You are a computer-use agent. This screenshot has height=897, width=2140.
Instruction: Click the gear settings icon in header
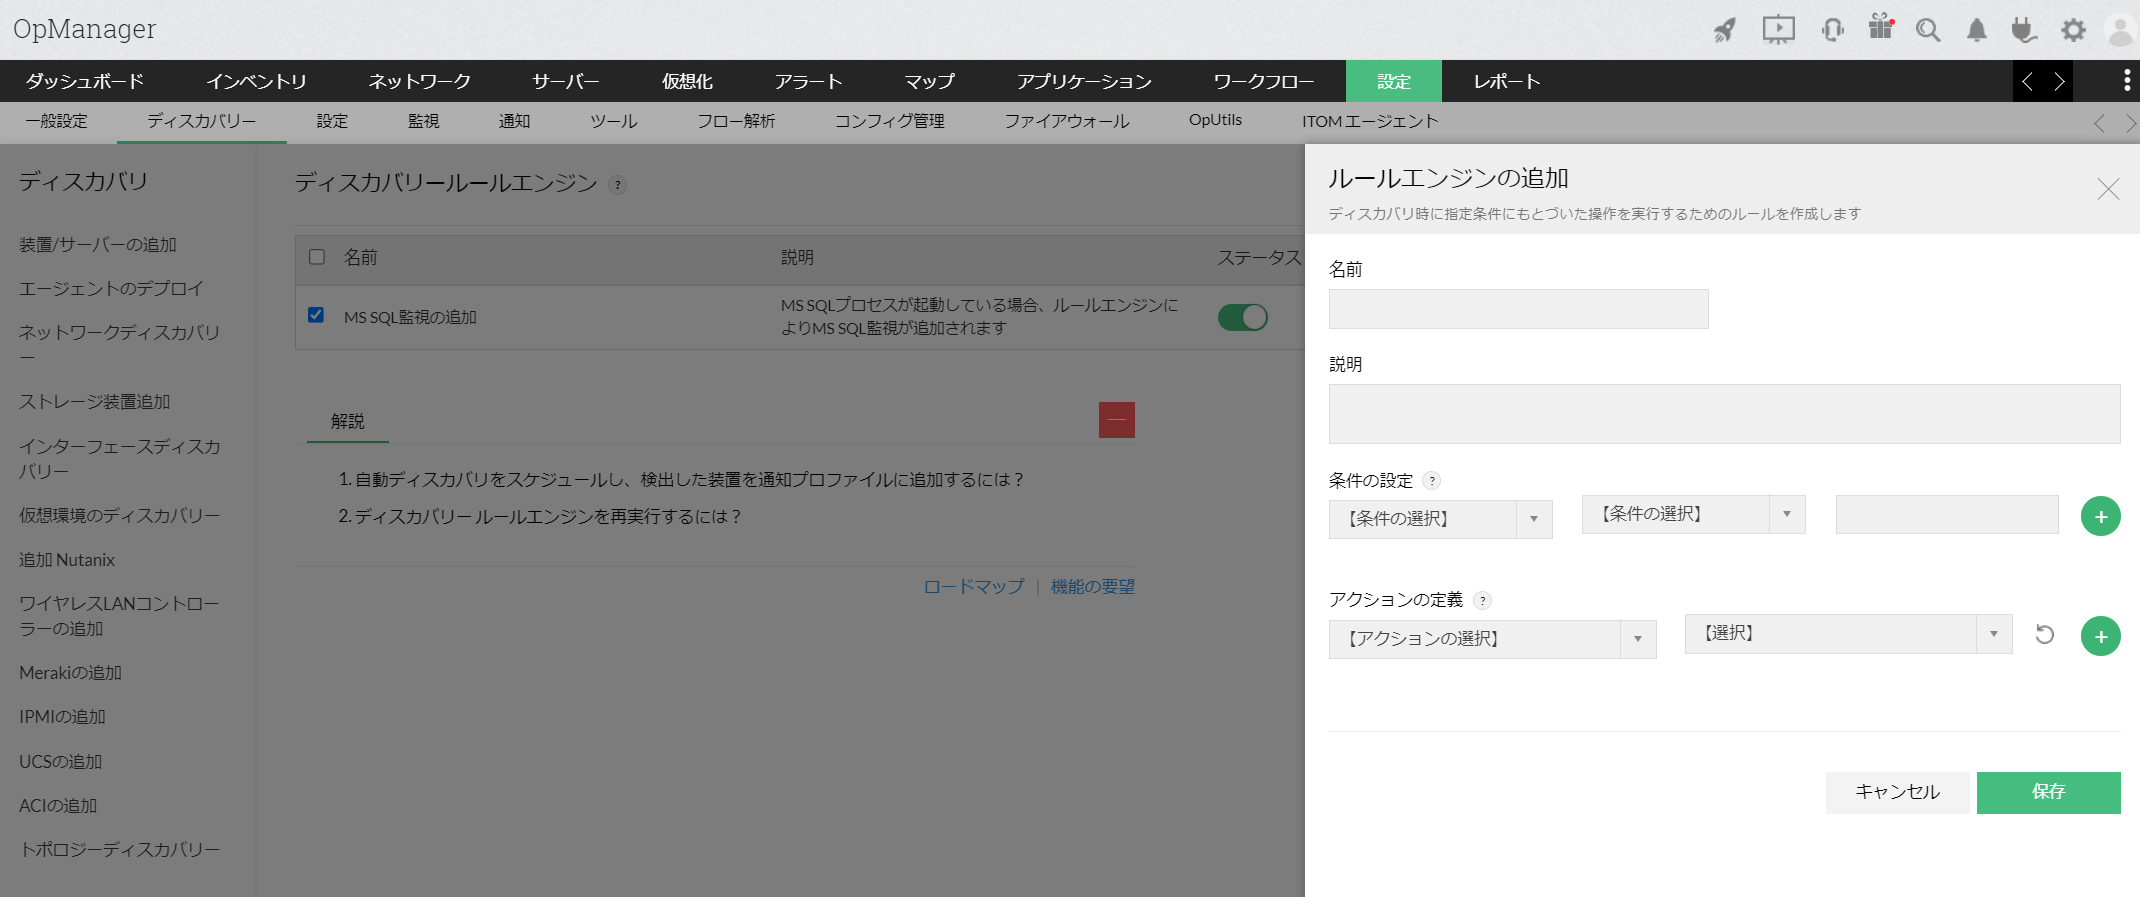(x=2073, y=30)
